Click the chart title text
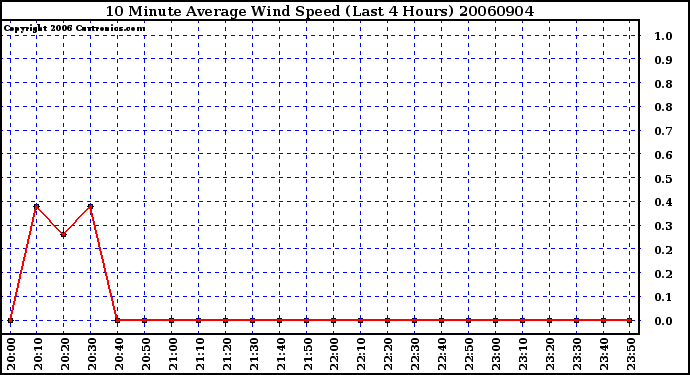This screenshot has height=375, width=690. (x=319, y=11)
